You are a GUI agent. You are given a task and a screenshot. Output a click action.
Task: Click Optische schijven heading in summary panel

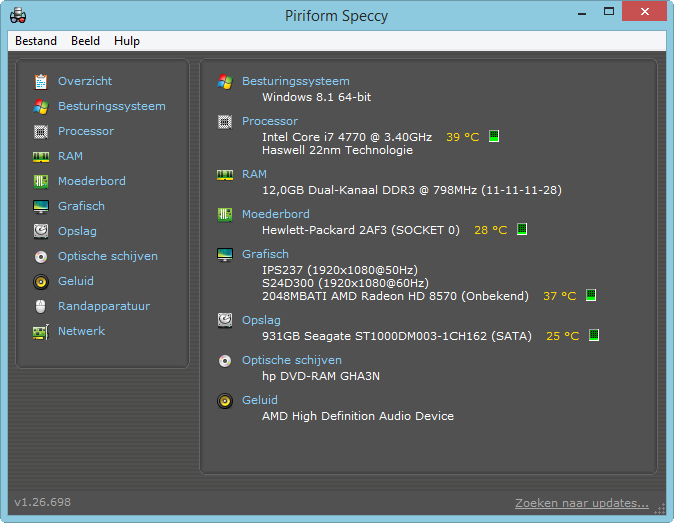point(292,360)
